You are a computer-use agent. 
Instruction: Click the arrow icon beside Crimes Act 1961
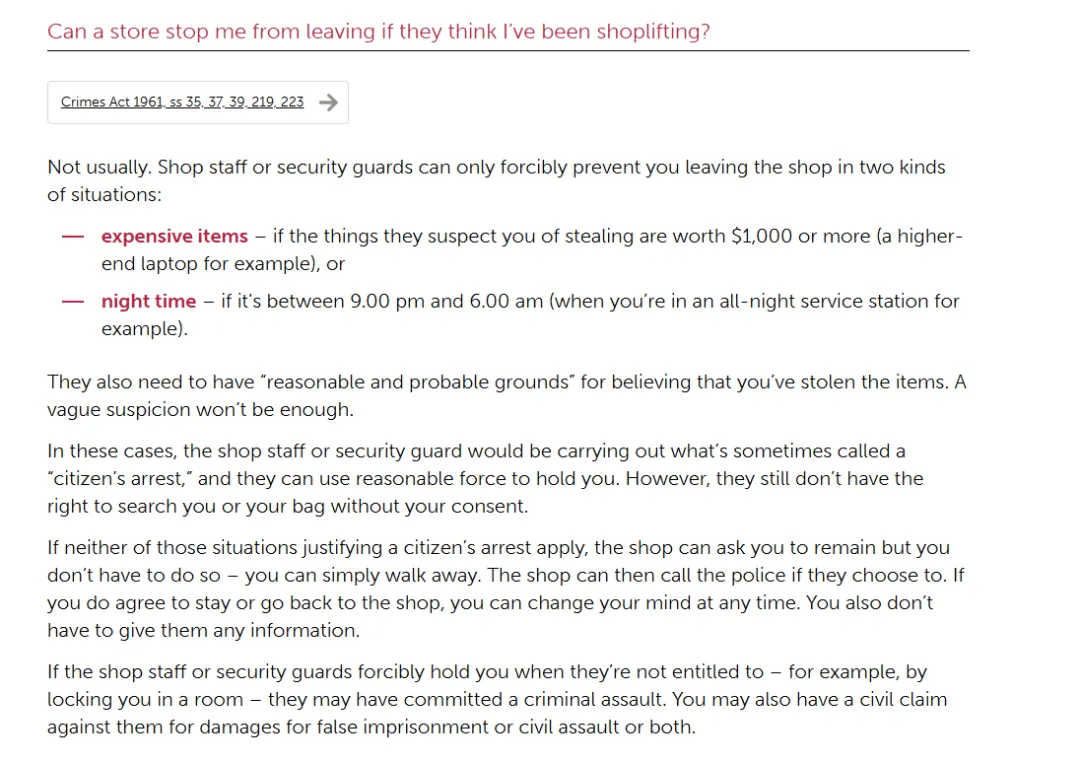point(329,103)
